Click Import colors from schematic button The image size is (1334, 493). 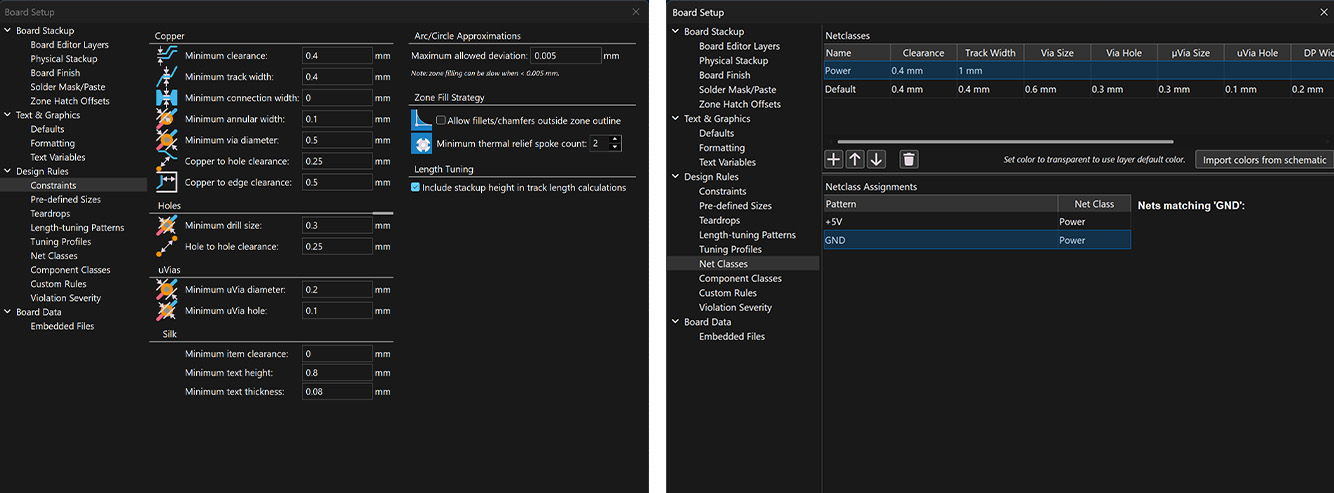[1265, 160]
